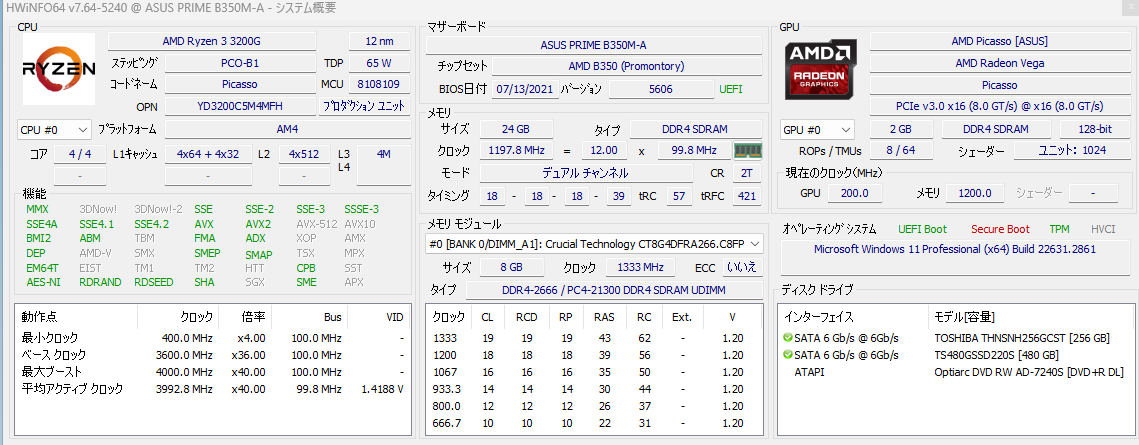Click the GPU memory clock 1200.0 field
The image size is (1139, 445).
(976, 192)
